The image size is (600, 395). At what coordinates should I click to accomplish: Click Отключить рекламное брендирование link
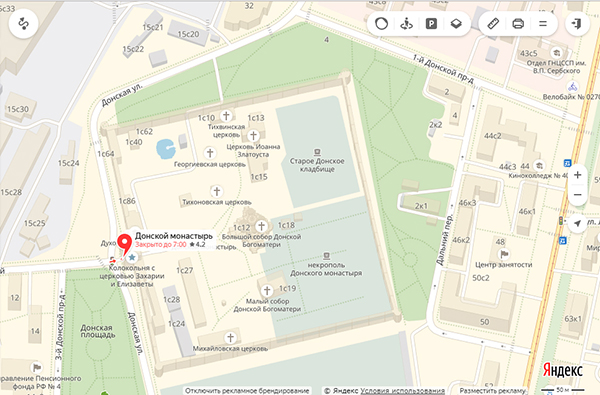pyautogui.click(x=247, y=391)
